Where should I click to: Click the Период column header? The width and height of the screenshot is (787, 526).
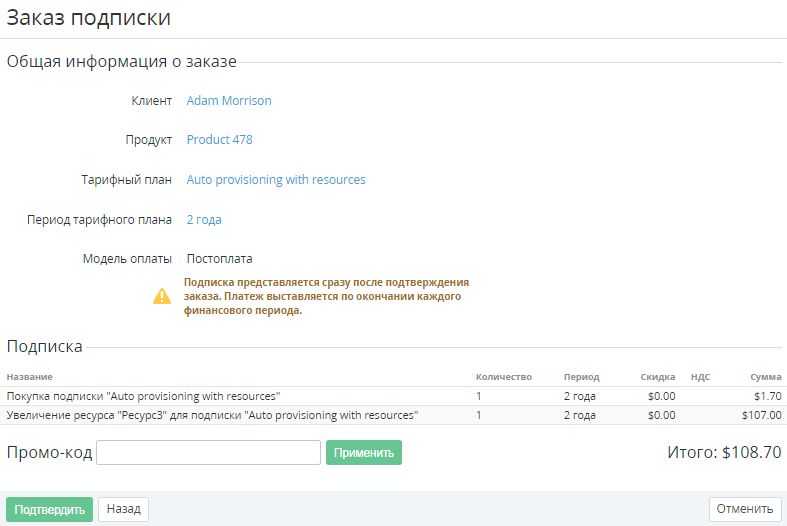(x=581, y=377)
